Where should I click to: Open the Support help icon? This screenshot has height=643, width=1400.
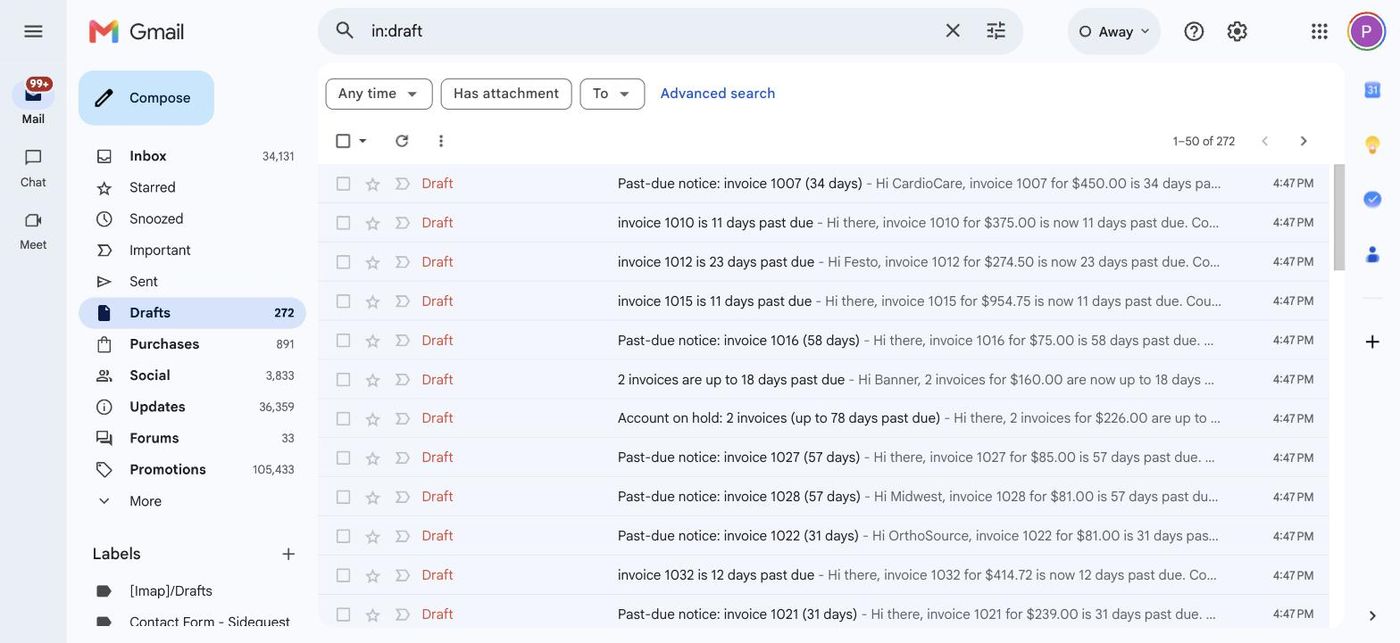1194,31
